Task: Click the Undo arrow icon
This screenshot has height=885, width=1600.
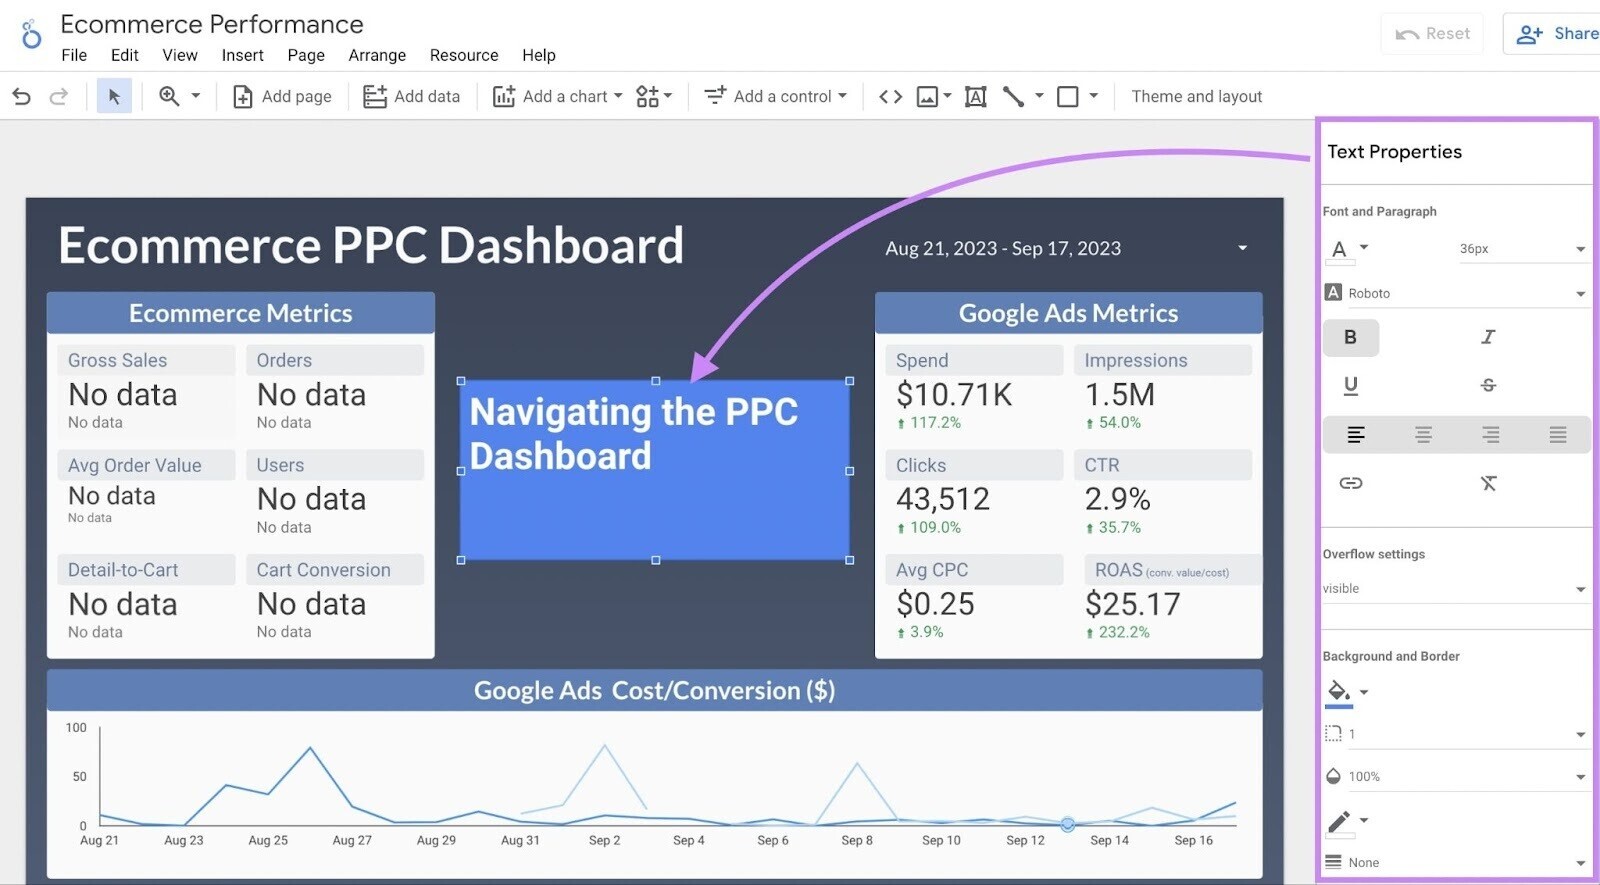Action: [x=21, y=96]
